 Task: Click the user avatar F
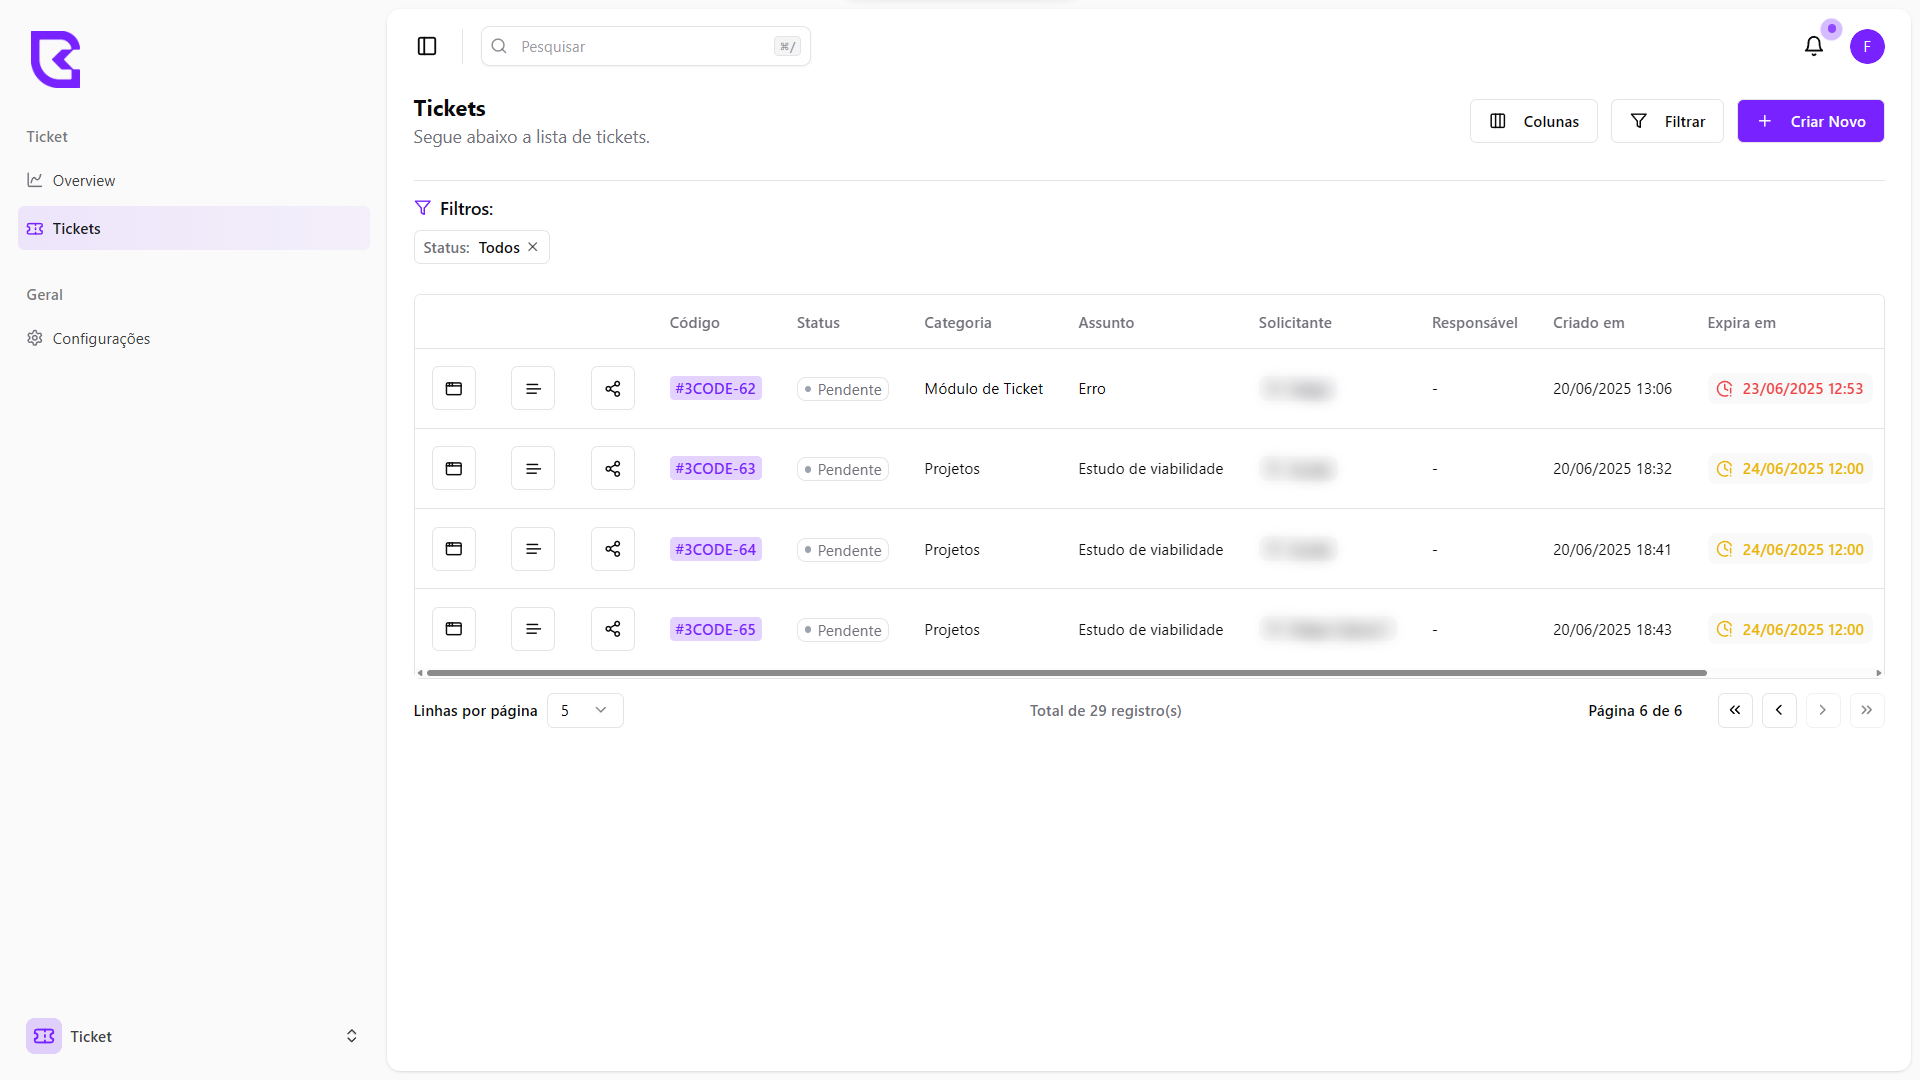pos(1866,46)
